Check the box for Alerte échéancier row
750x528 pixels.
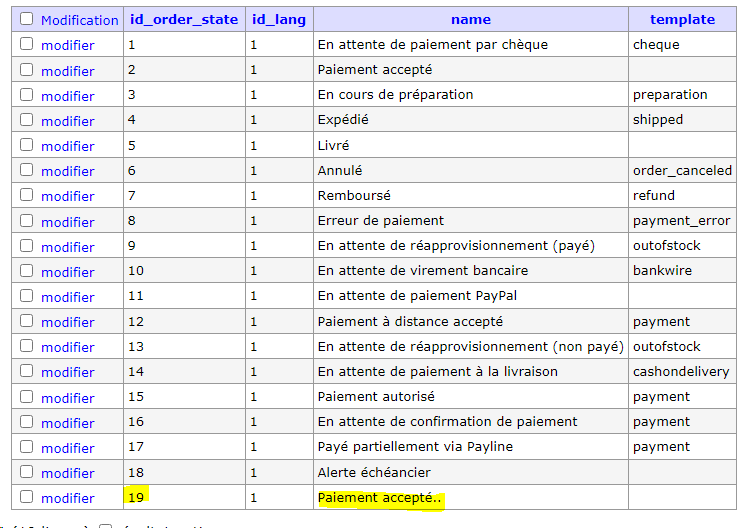click(26, 472)
